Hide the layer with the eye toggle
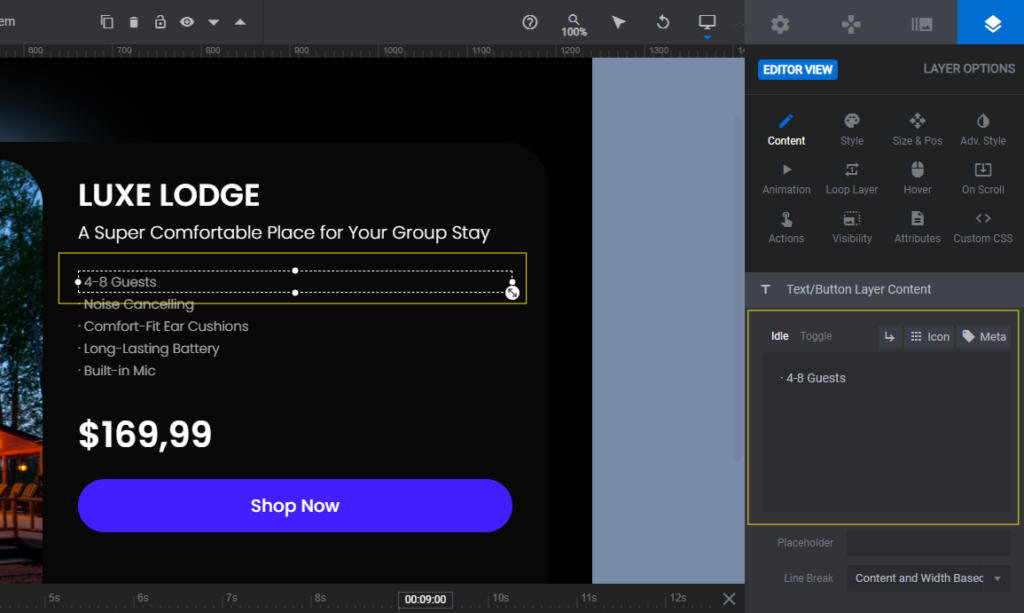1024x613 pixels. [187, 21]
